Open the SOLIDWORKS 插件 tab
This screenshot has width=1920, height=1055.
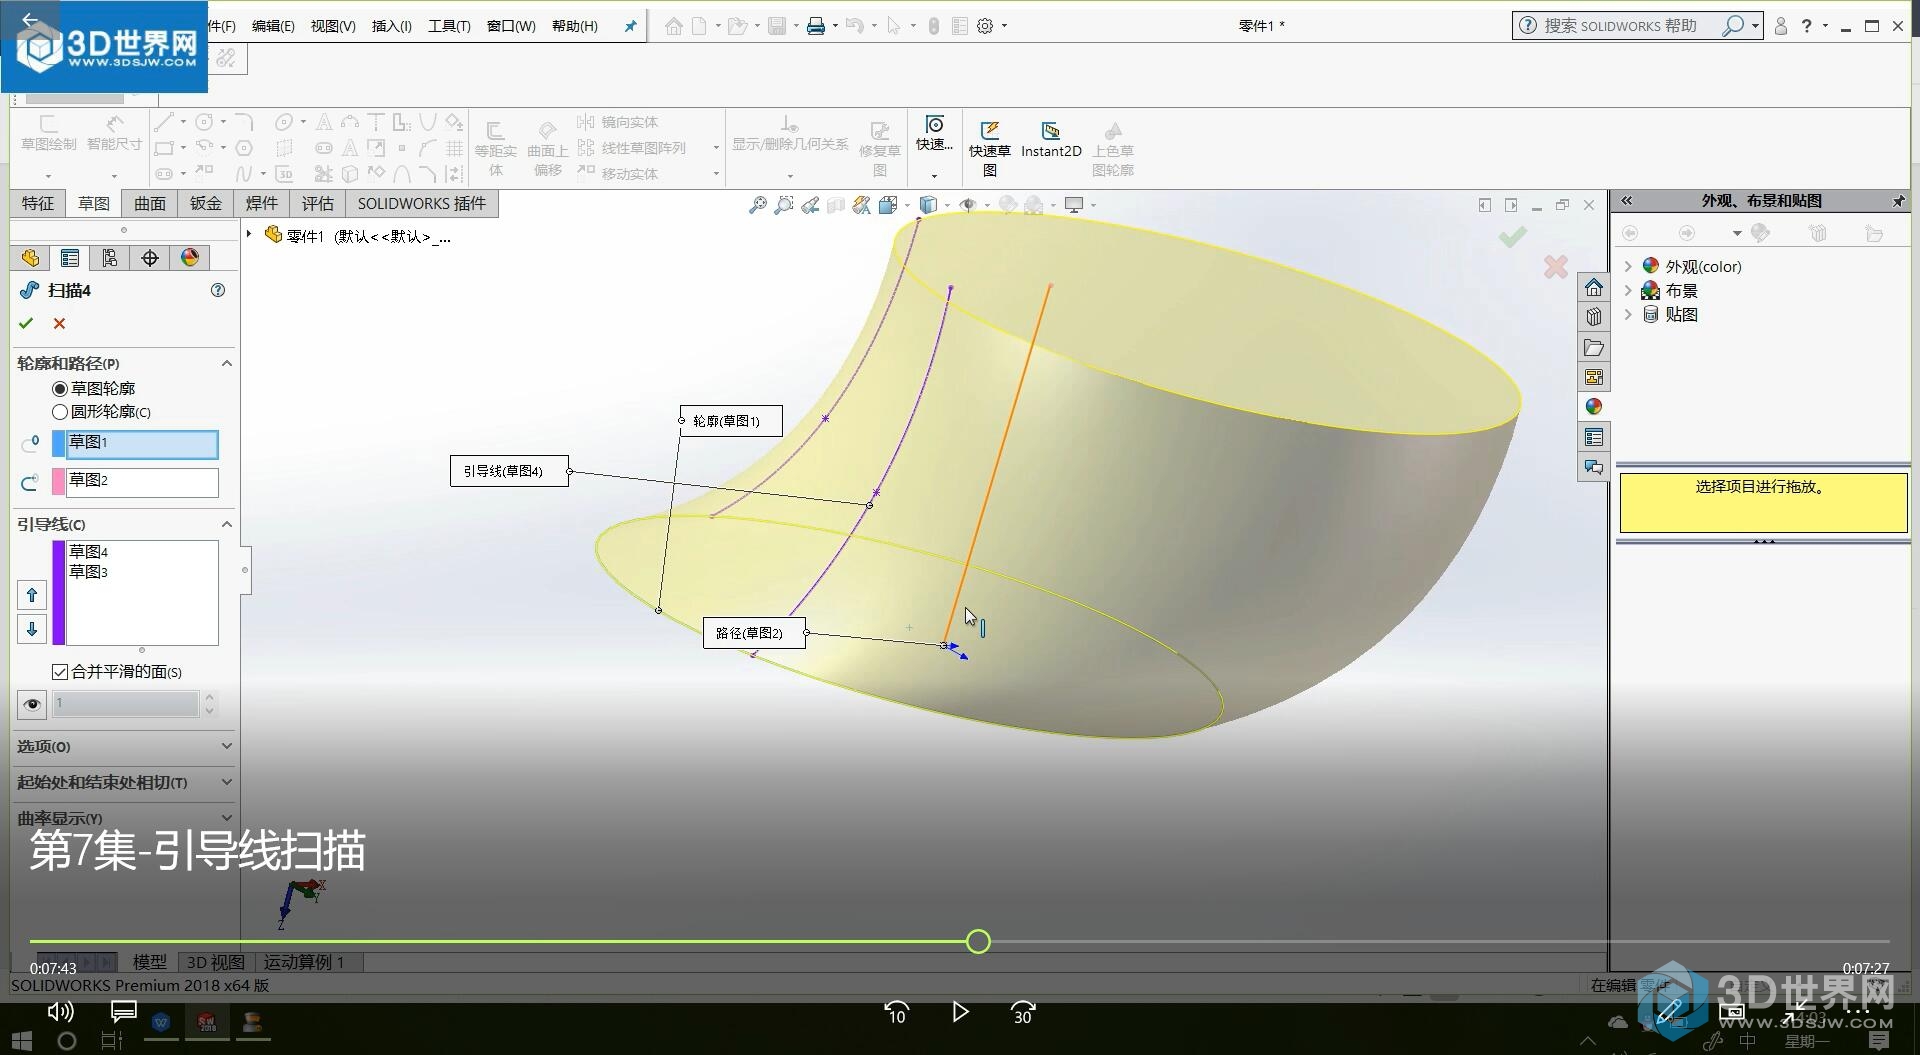tap(422, 203)
